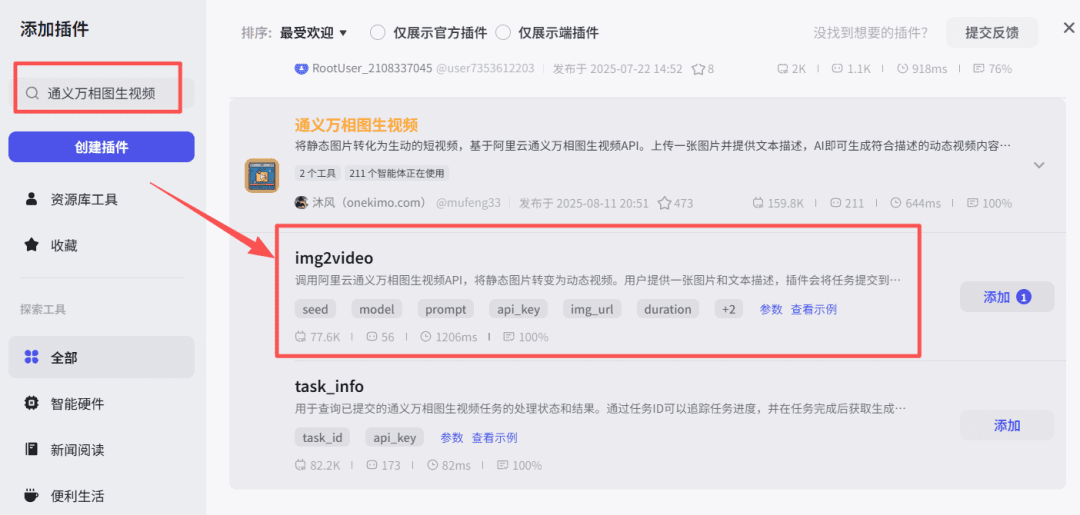Viewport: 1080px width, 515px height.
Task: Open the 最受欢迎 sort dropdown
Action: tap(313, 32)
